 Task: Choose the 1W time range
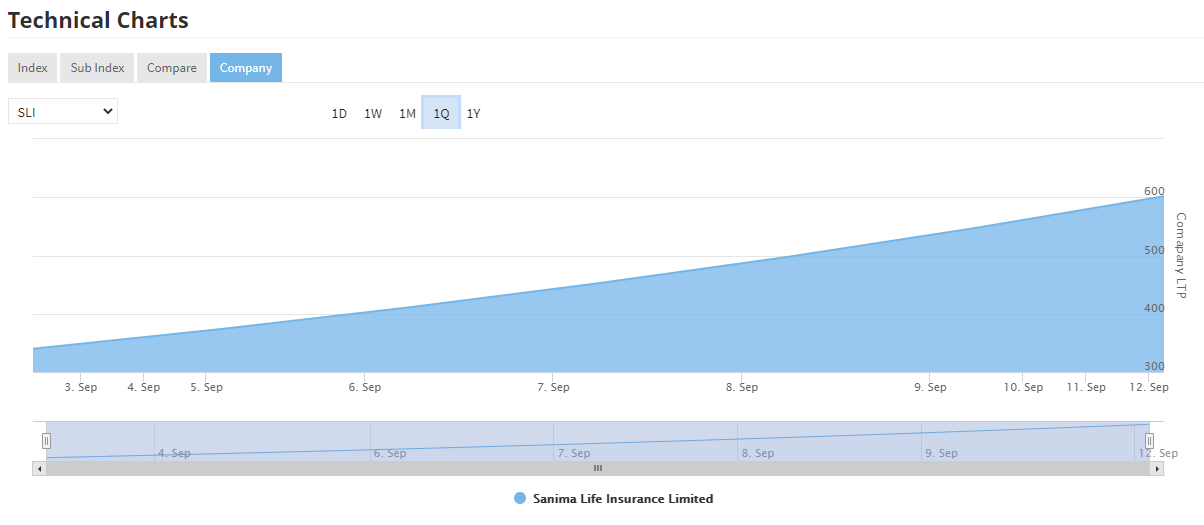pyautogui.click(x=373, y=114)
